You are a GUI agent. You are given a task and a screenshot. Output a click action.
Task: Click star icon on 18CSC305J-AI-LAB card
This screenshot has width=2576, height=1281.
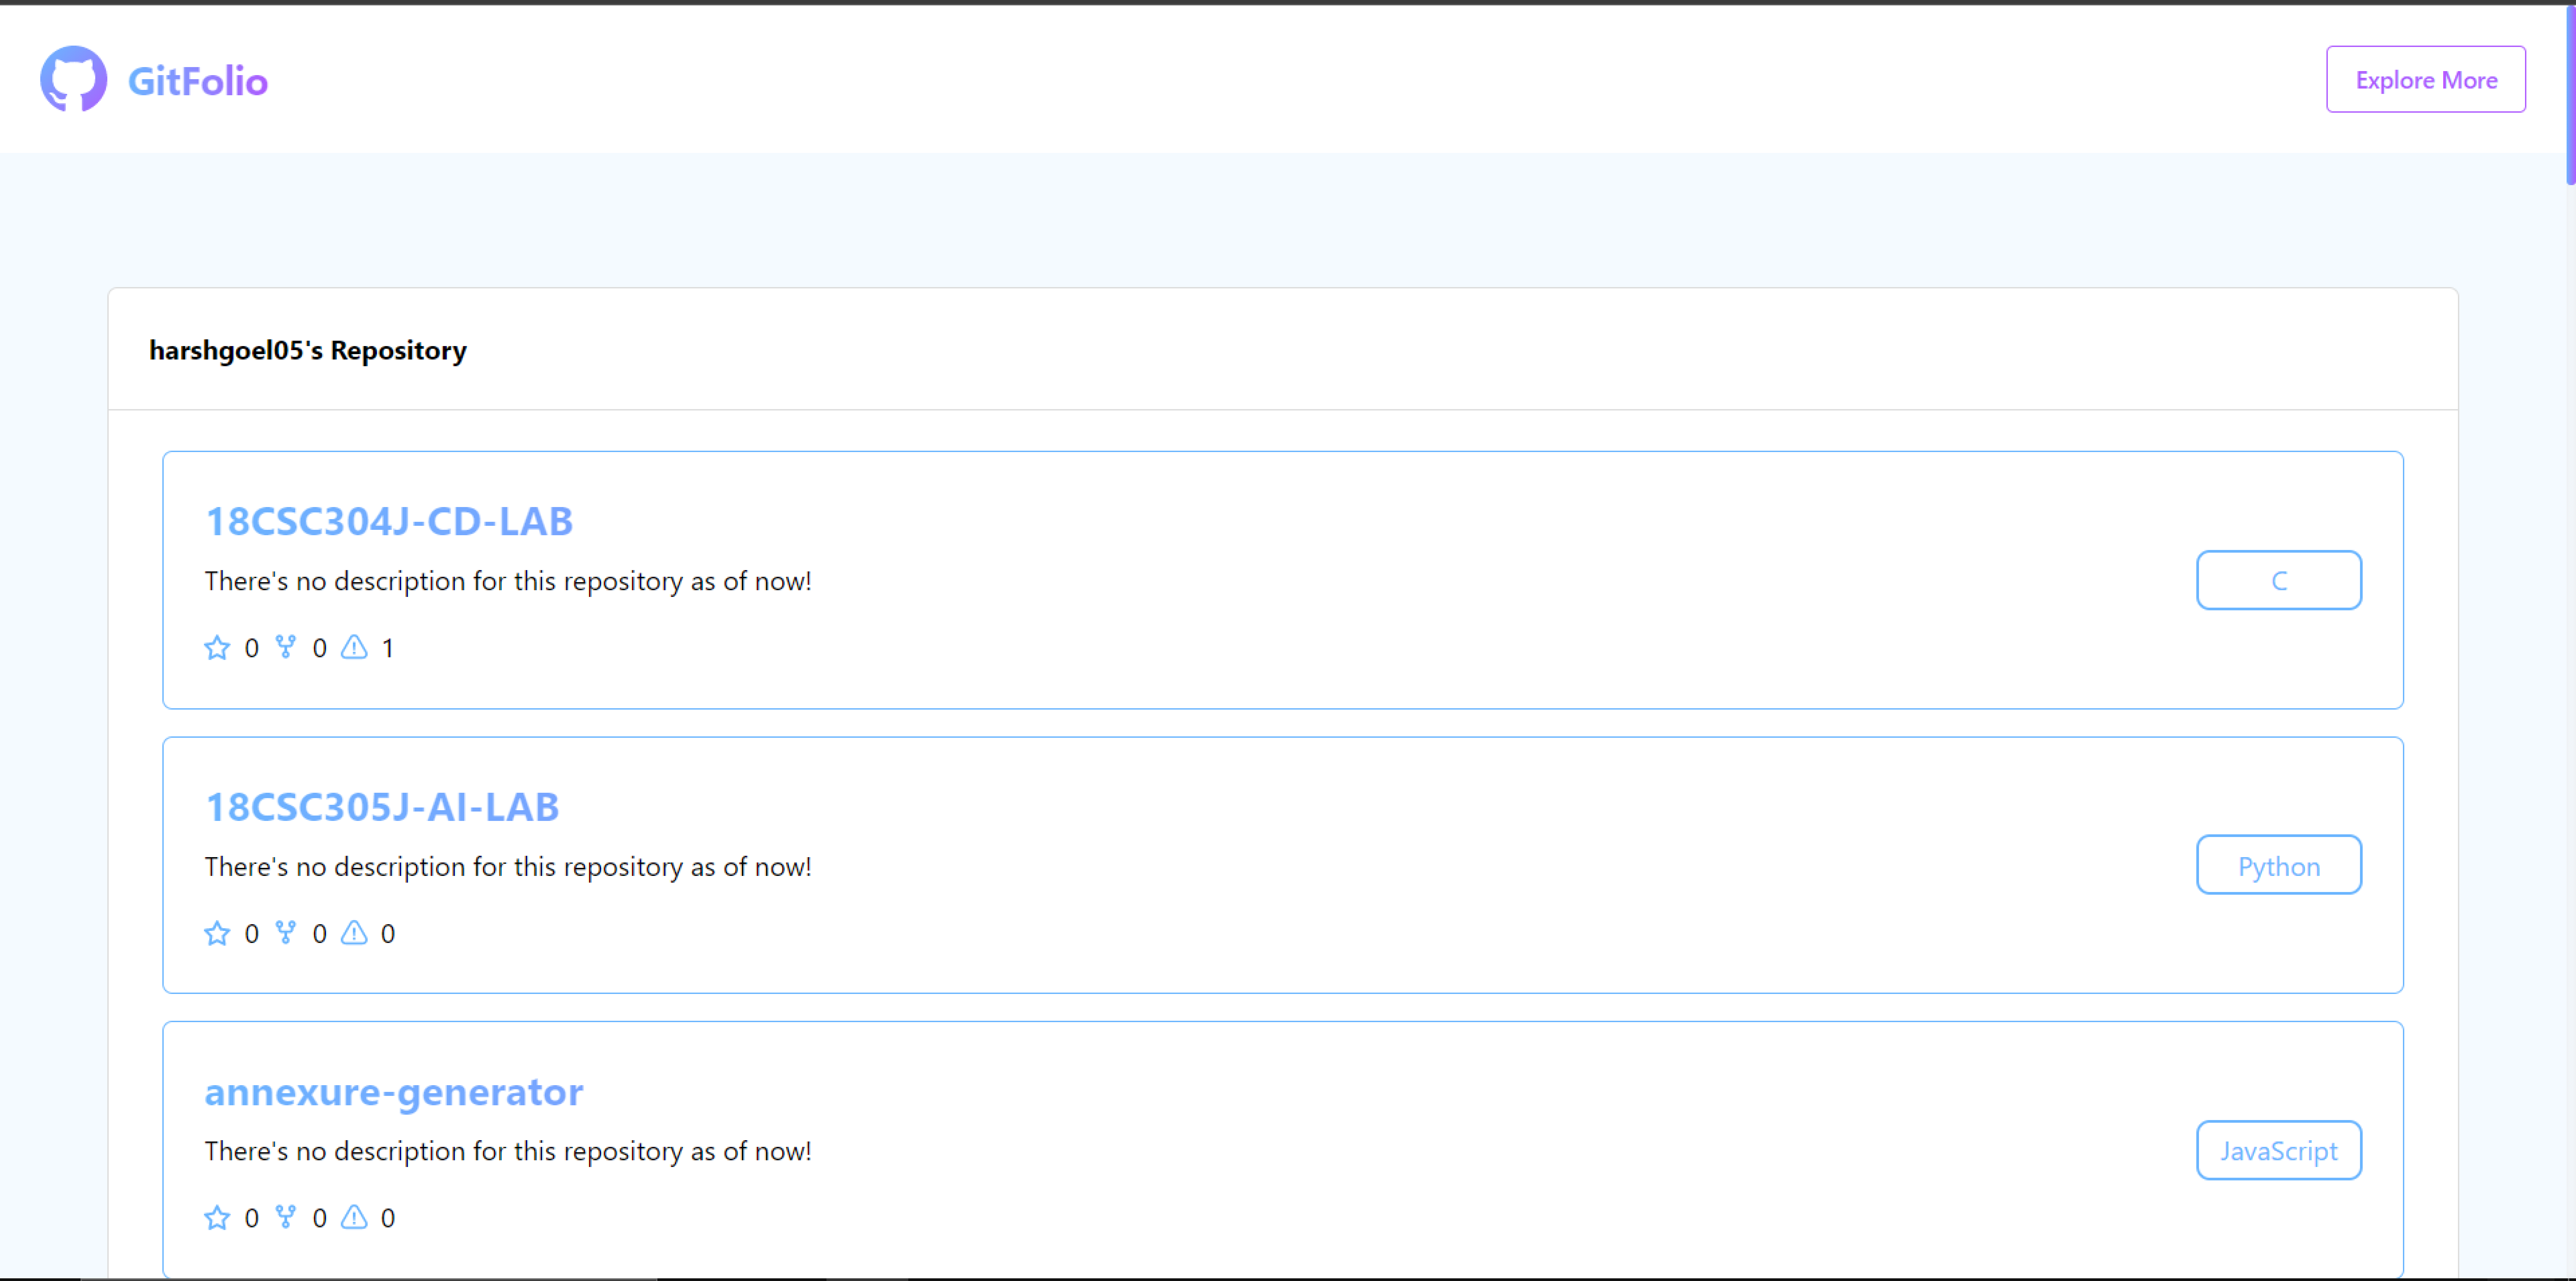tap(217, 933)
